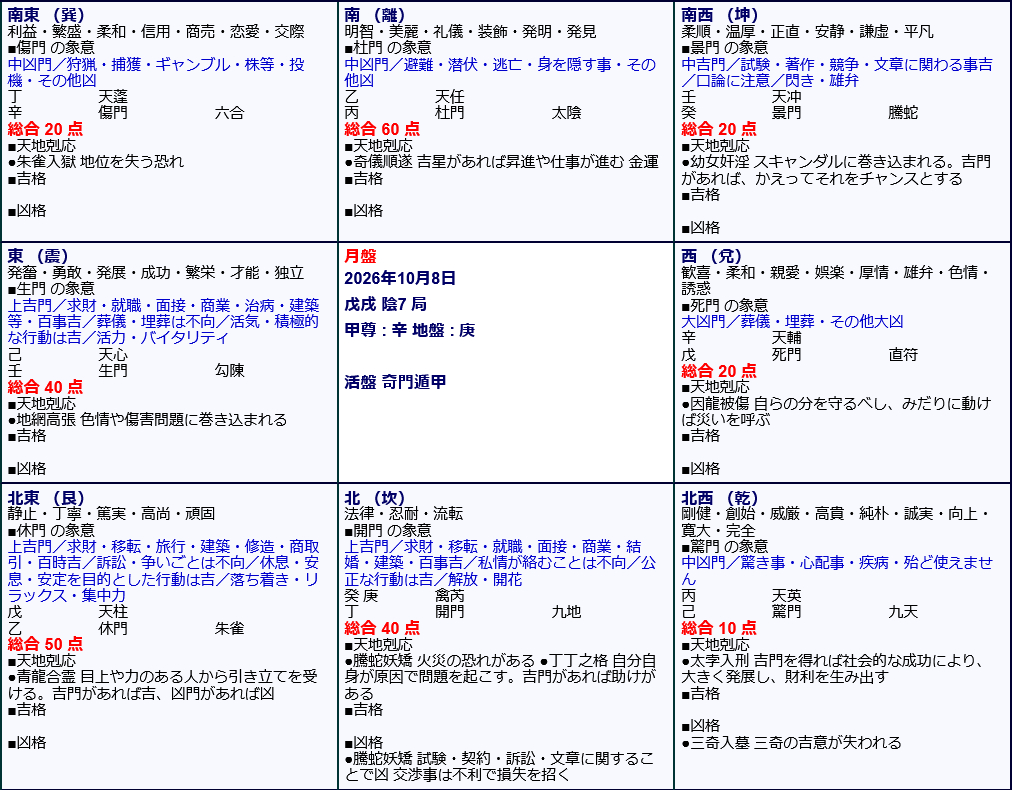Image resolution: width=1012 pixels, height=790 pixels.
Task: Click the 休門 の象意 label
Action: pos(51,531)
